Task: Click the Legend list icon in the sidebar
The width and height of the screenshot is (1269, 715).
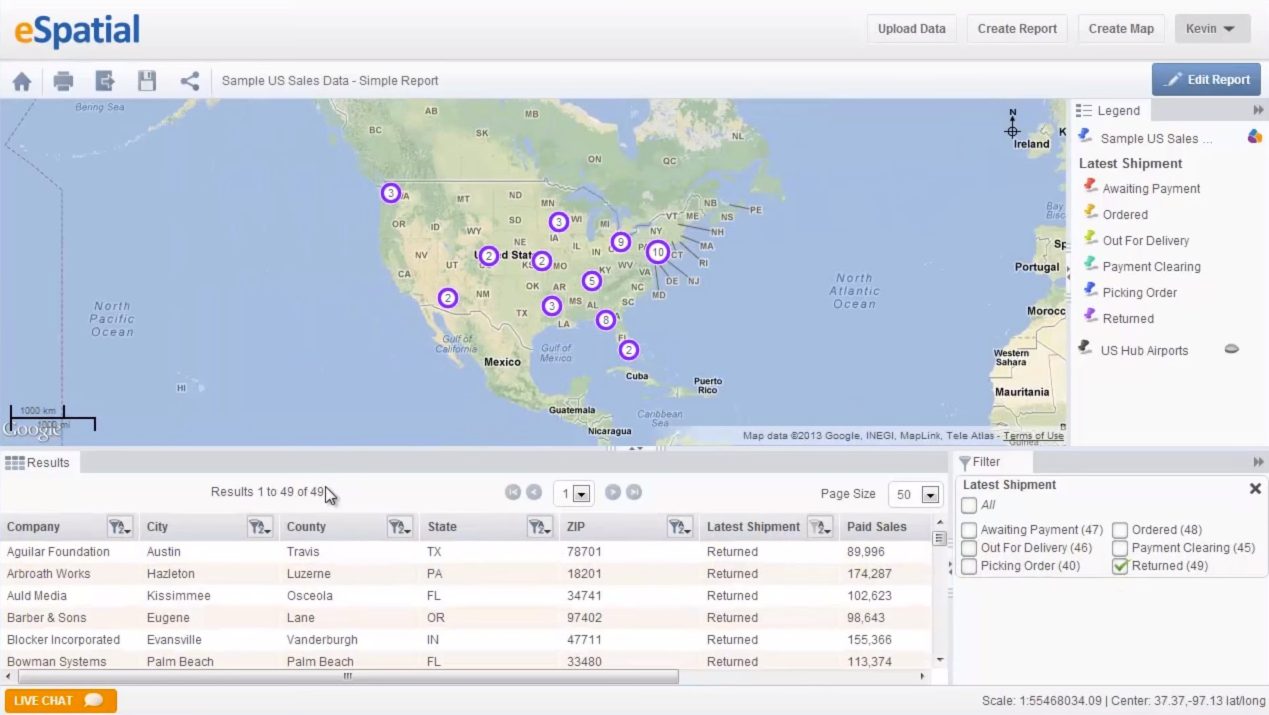Action: [1083, 110]
